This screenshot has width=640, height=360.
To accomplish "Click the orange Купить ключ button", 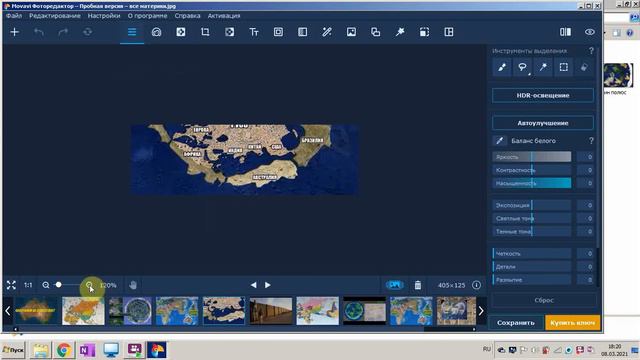I will [572, 322].
